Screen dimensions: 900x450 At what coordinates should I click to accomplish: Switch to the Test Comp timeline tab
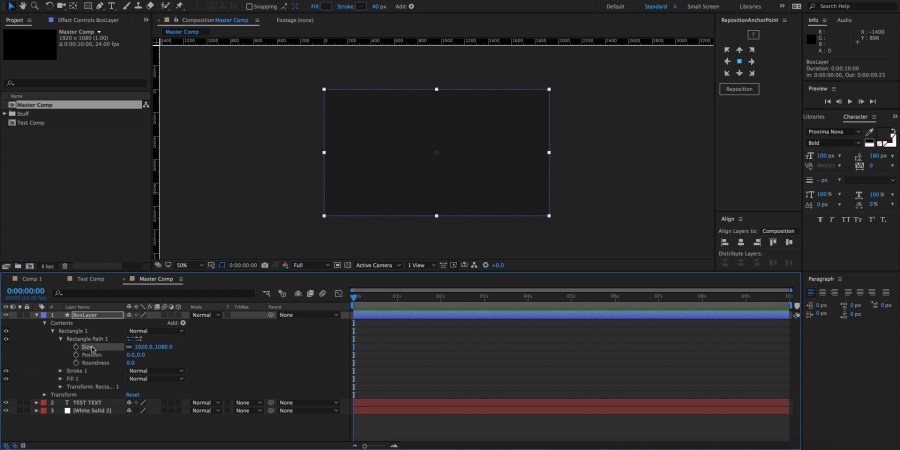[x=91, y=279]
